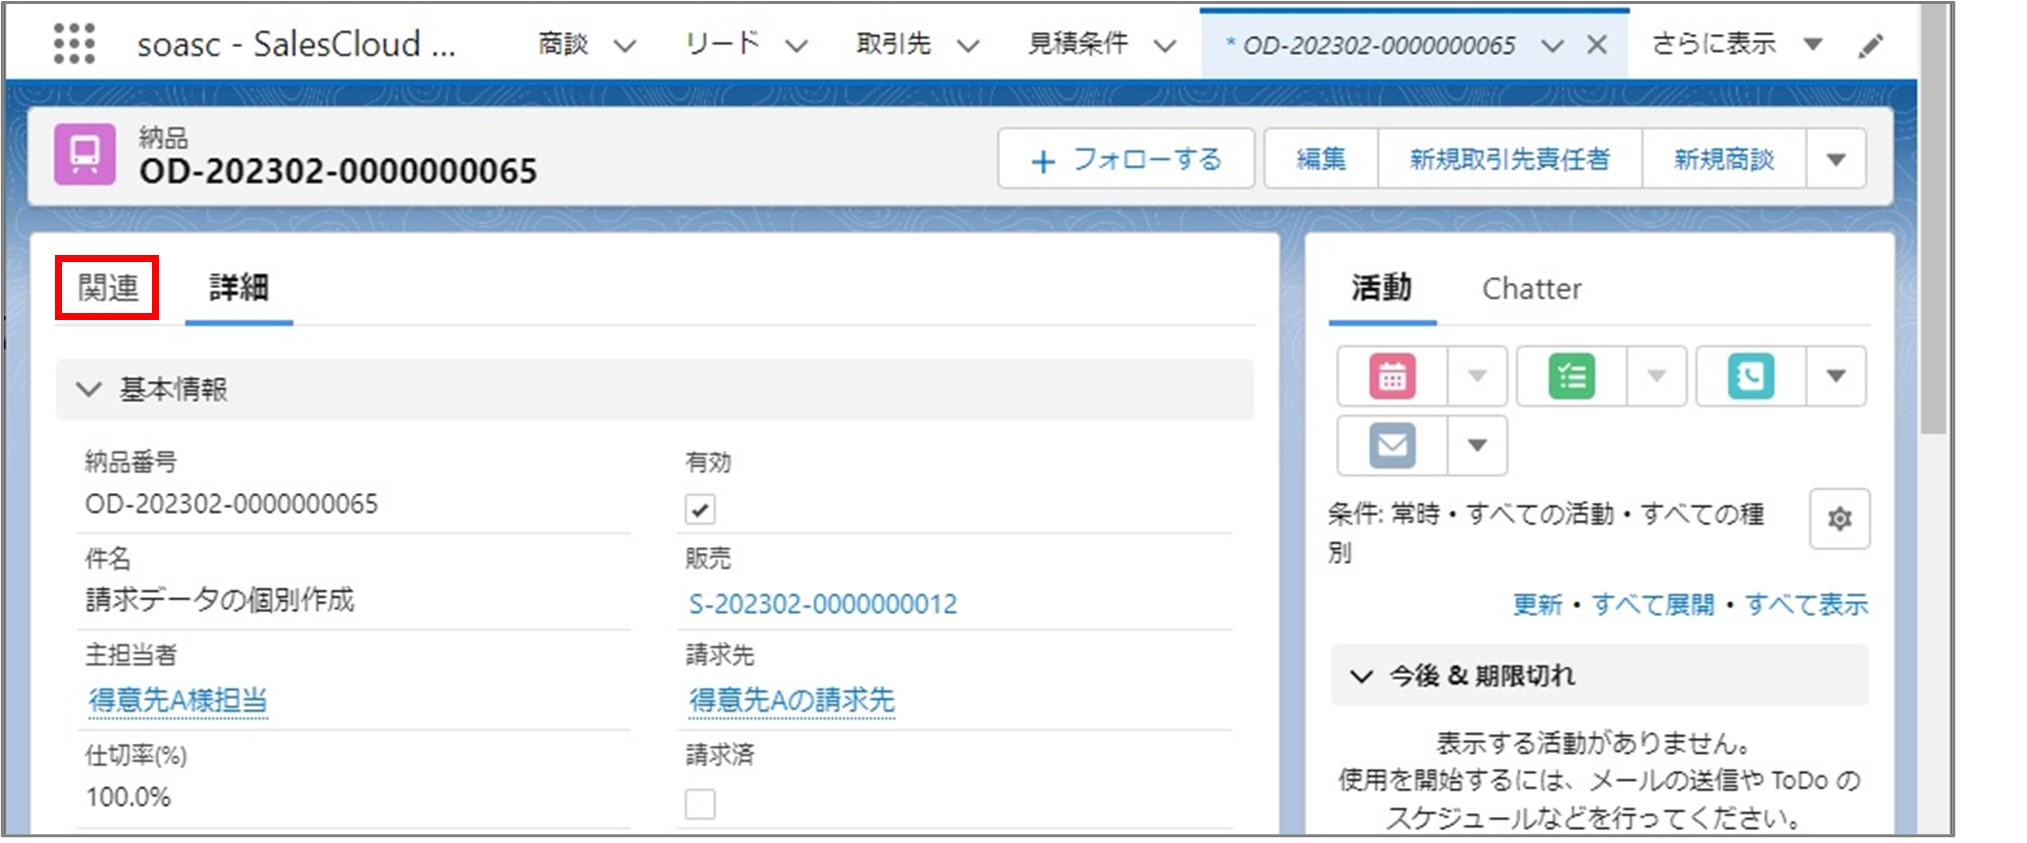Open the activity filter gear settings

(1839, 519)
